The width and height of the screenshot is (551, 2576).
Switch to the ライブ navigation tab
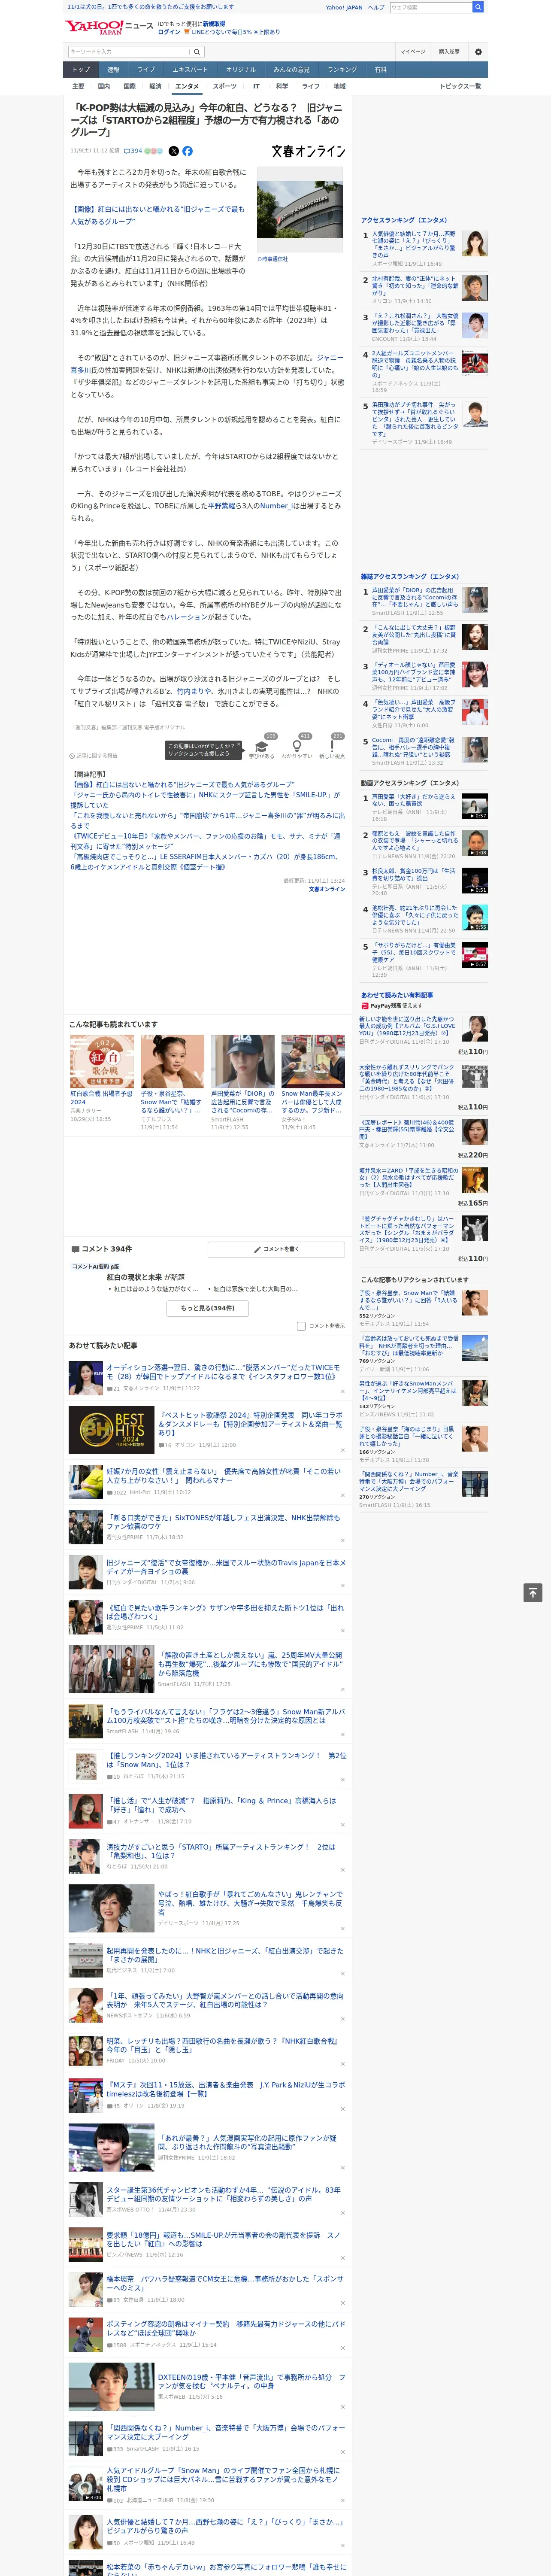click(146, 70)
